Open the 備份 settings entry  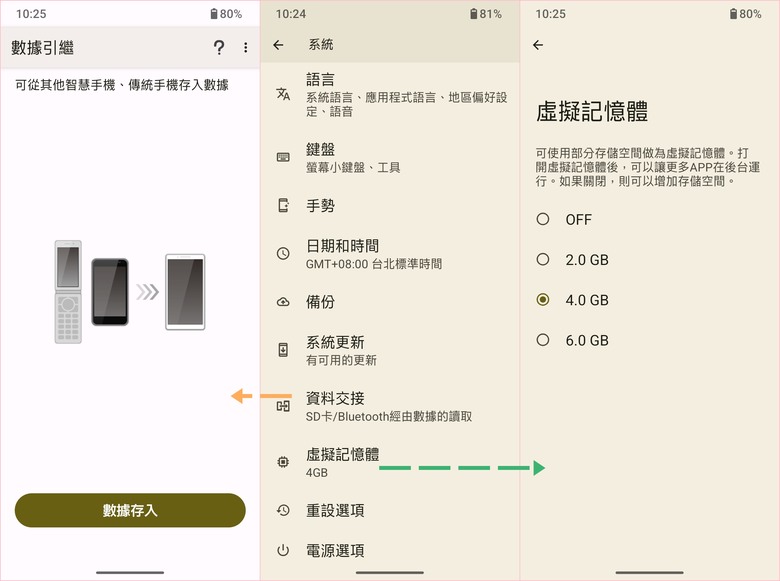click(x=390, y=301)
